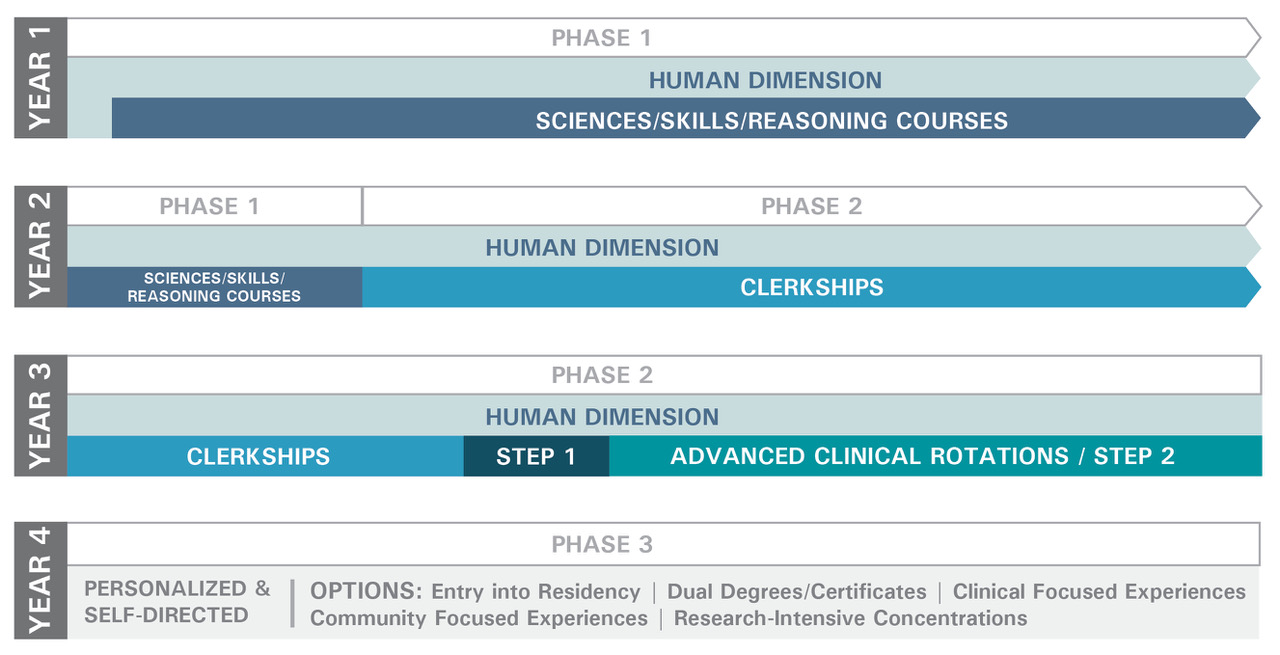Image resolution: width=1280 pixels, height=655 pixels.
Task: Select the Human Dimension bar in Year 3
Action: click(602, 416)
